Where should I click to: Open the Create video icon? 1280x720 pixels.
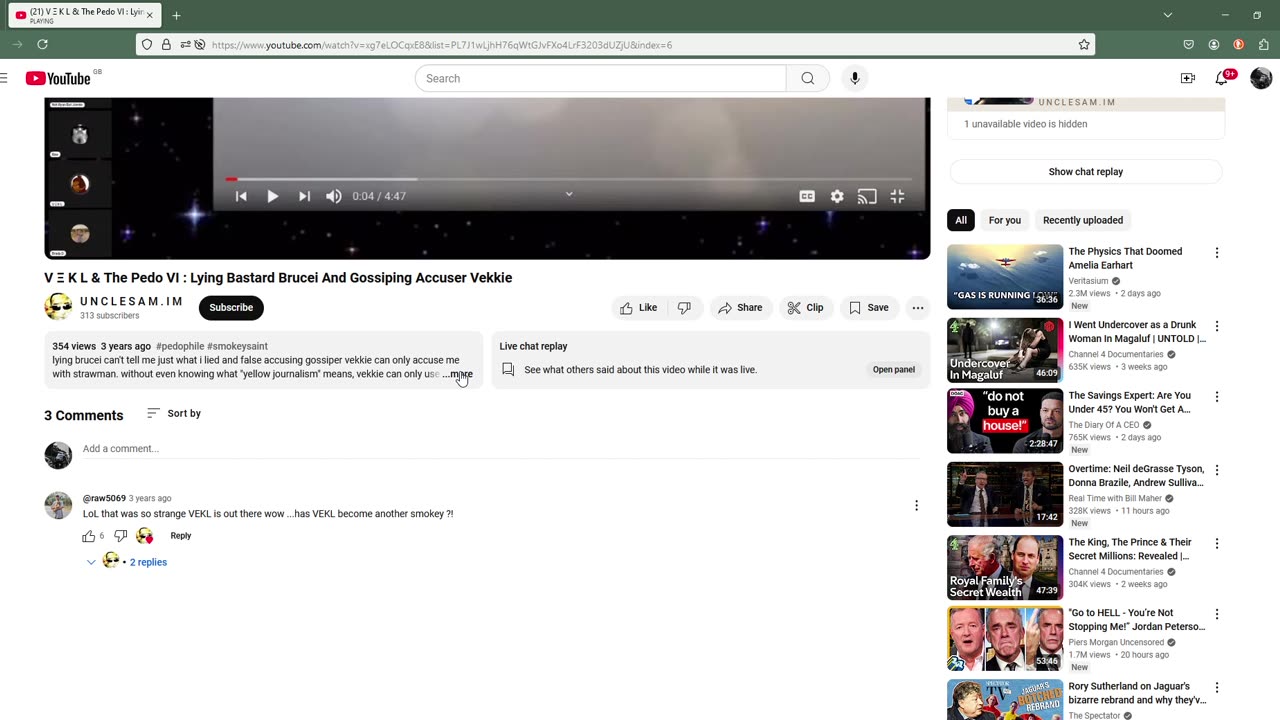[x=1187, y=78]
